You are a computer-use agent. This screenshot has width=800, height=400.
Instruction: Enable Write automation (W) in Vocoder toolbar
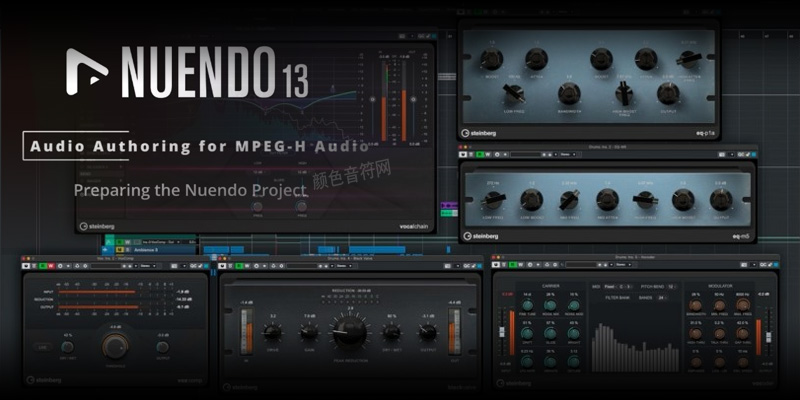point(520,265)
